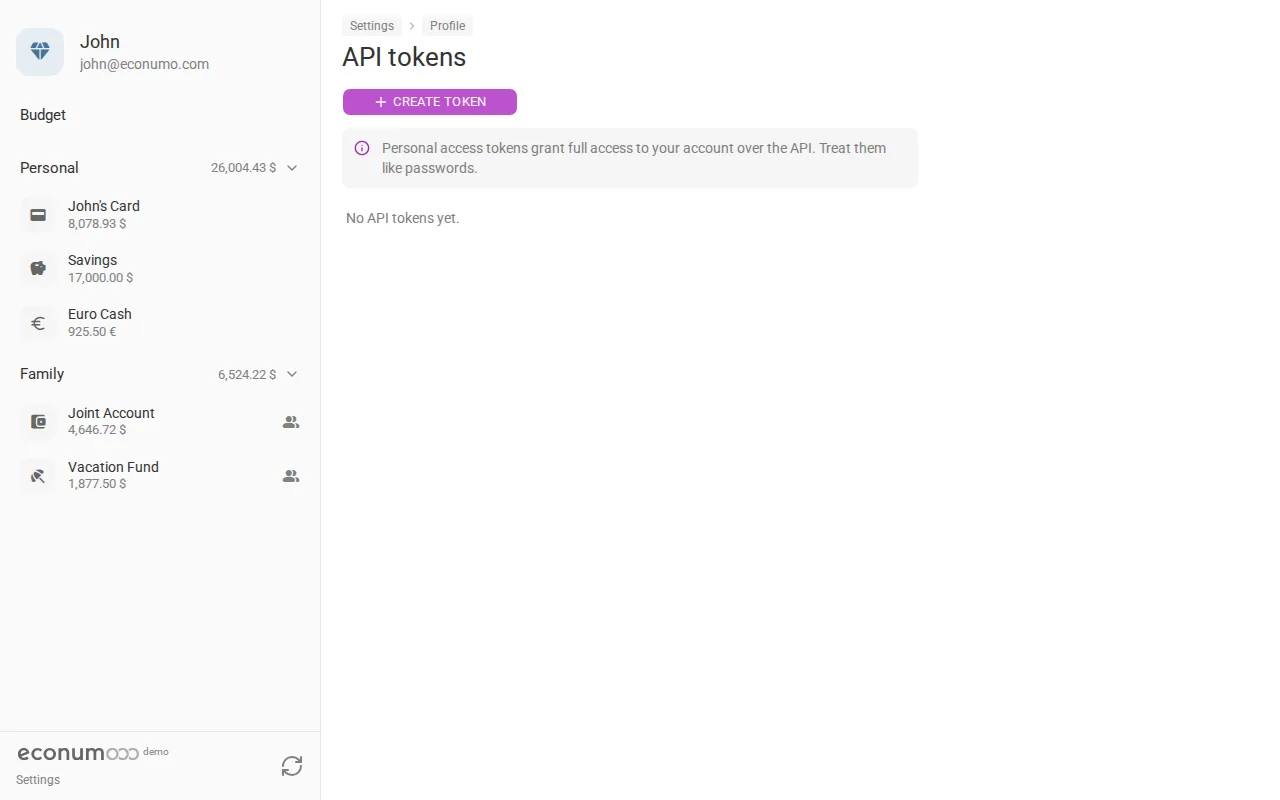Click the Joint Account wallet icon
The height and width of the screenshot is (800, 1280).
(38, 422)
